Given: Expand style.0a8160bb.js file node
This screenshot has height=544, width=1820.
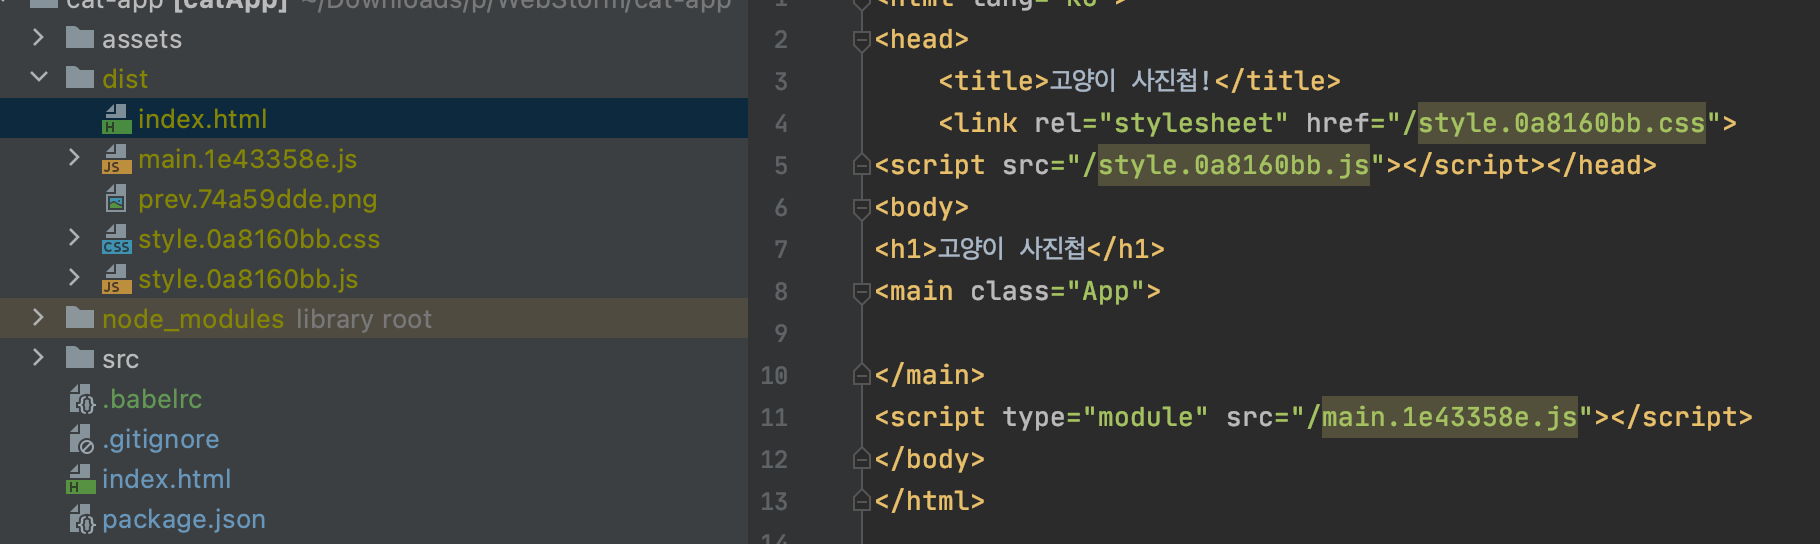Looking at the screenshot, I should (74, 277).
